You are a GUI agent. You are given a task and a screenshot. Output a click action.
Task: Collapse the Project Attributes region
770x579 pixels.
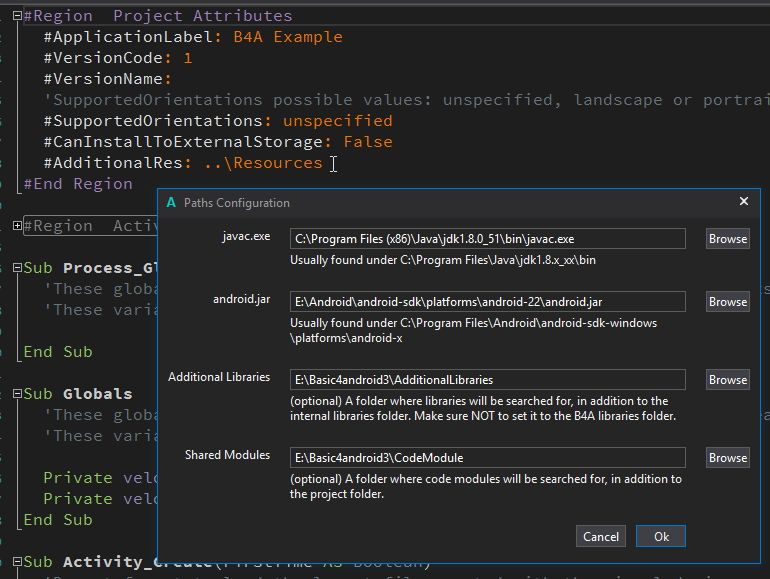click(17, 16)
